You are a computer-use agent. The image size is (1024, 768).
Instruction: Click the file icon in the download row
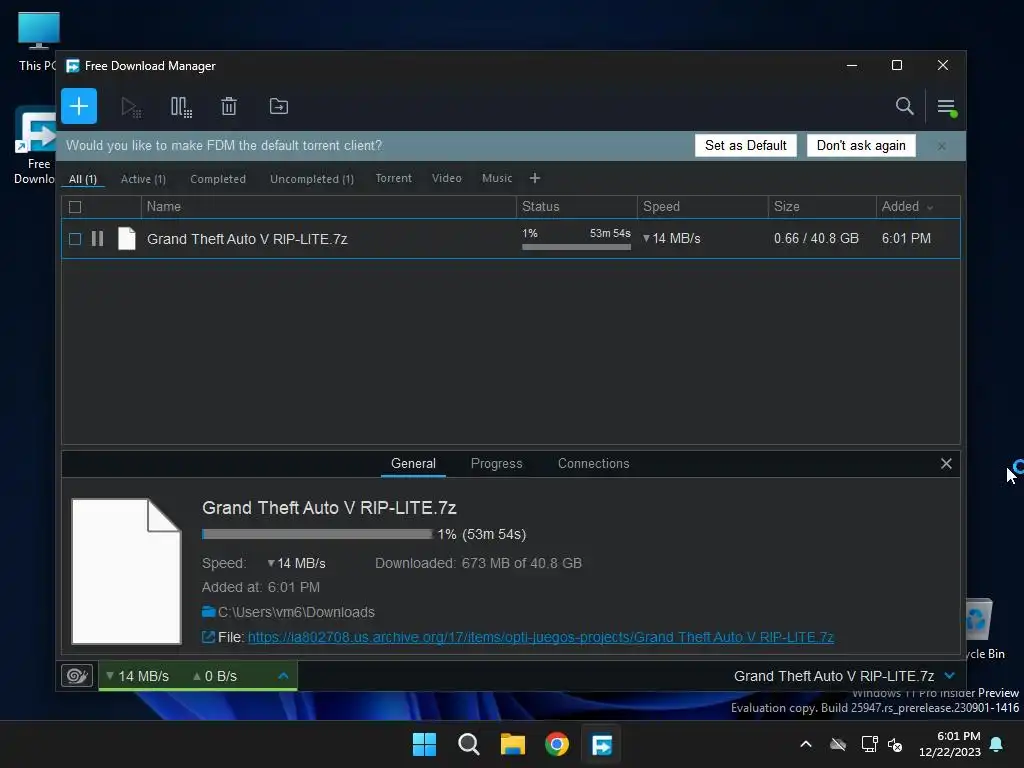click(x=127, y=239)
